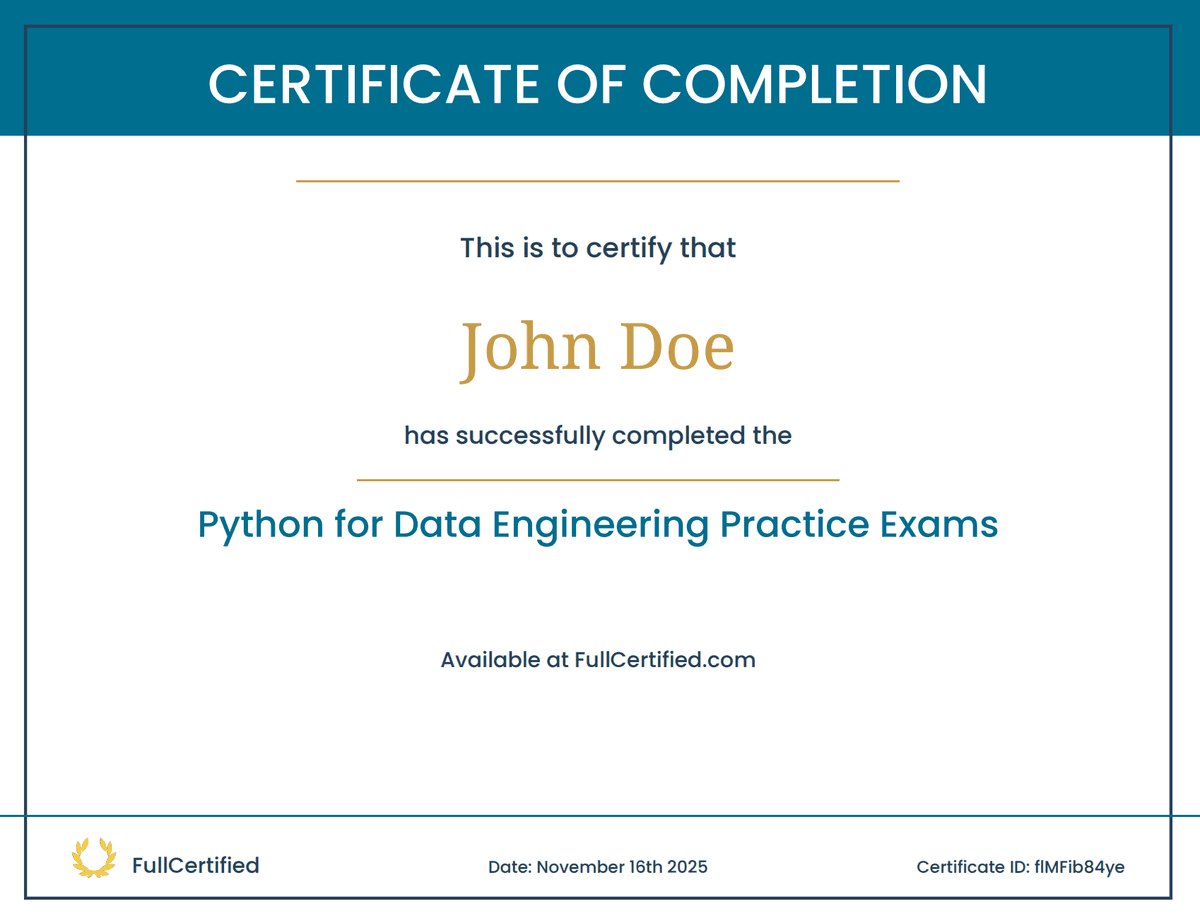Select the certificate ID fIMFib84ye
Screen dimensions: 1200x923
[1022, 868]
